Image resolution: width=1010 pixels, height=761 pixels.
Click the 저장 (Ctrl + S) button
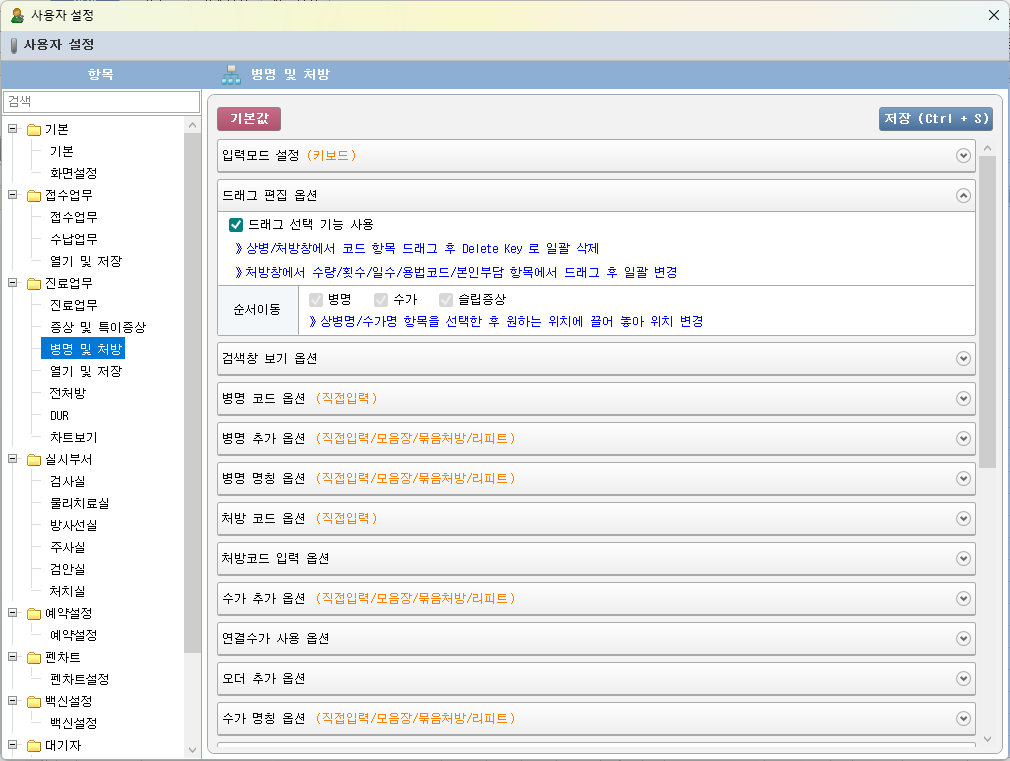tap(935, 119)
